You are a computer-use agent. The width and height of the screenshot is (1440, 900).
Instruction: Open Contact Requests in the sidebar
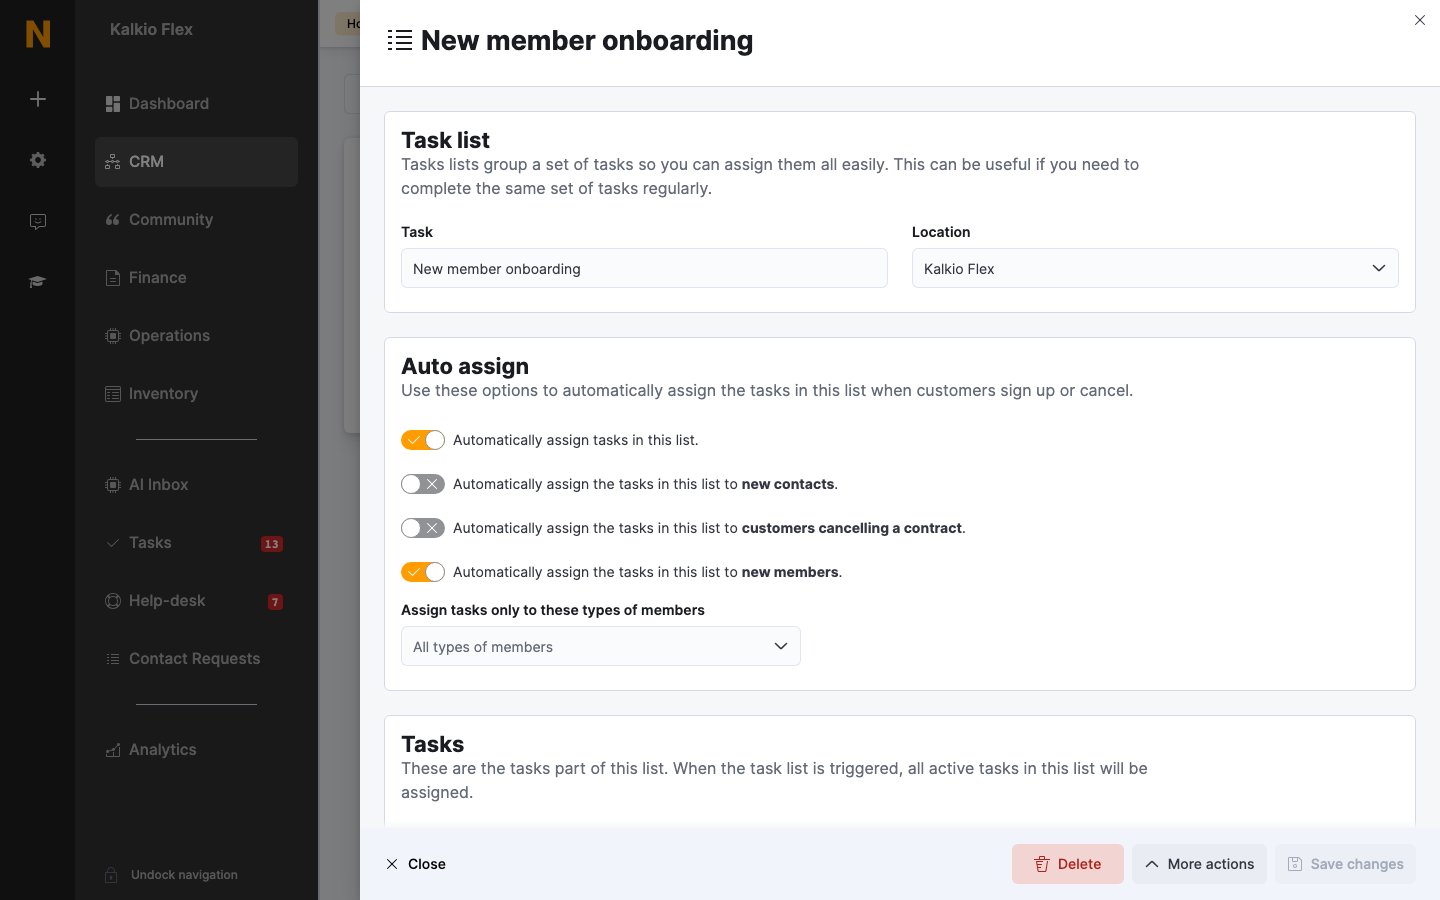coord(196,659)
